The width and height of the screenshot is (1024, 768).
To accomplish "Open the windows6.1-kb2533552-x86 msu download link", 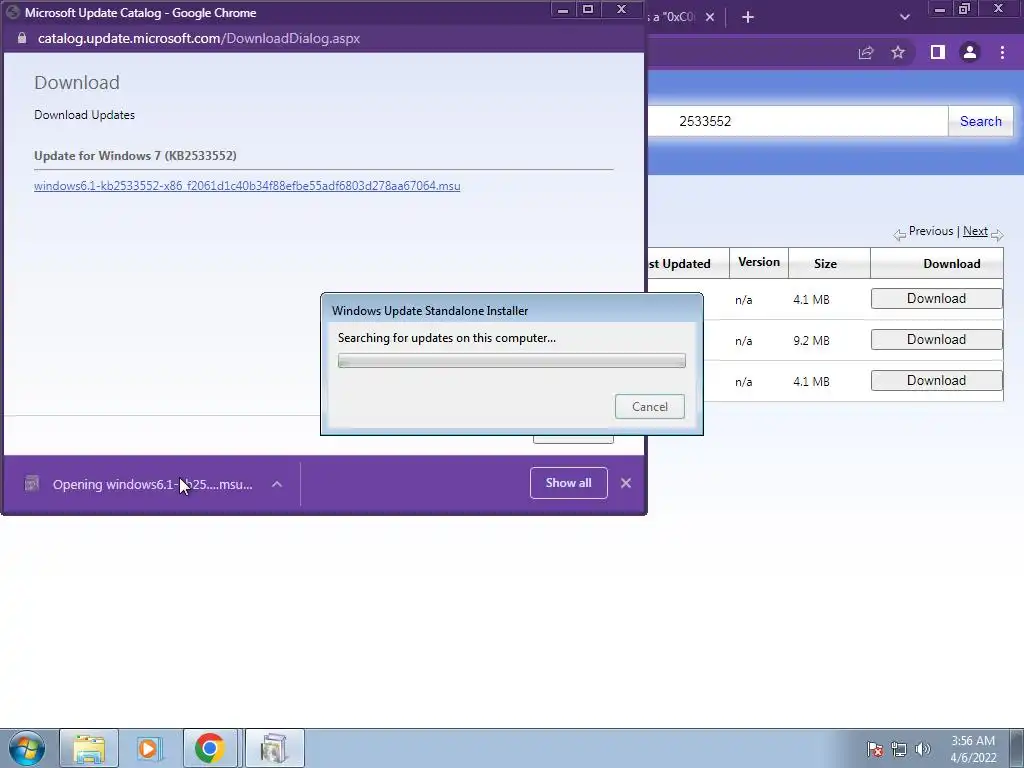I will pyautogui.click(x=247, y=186).
